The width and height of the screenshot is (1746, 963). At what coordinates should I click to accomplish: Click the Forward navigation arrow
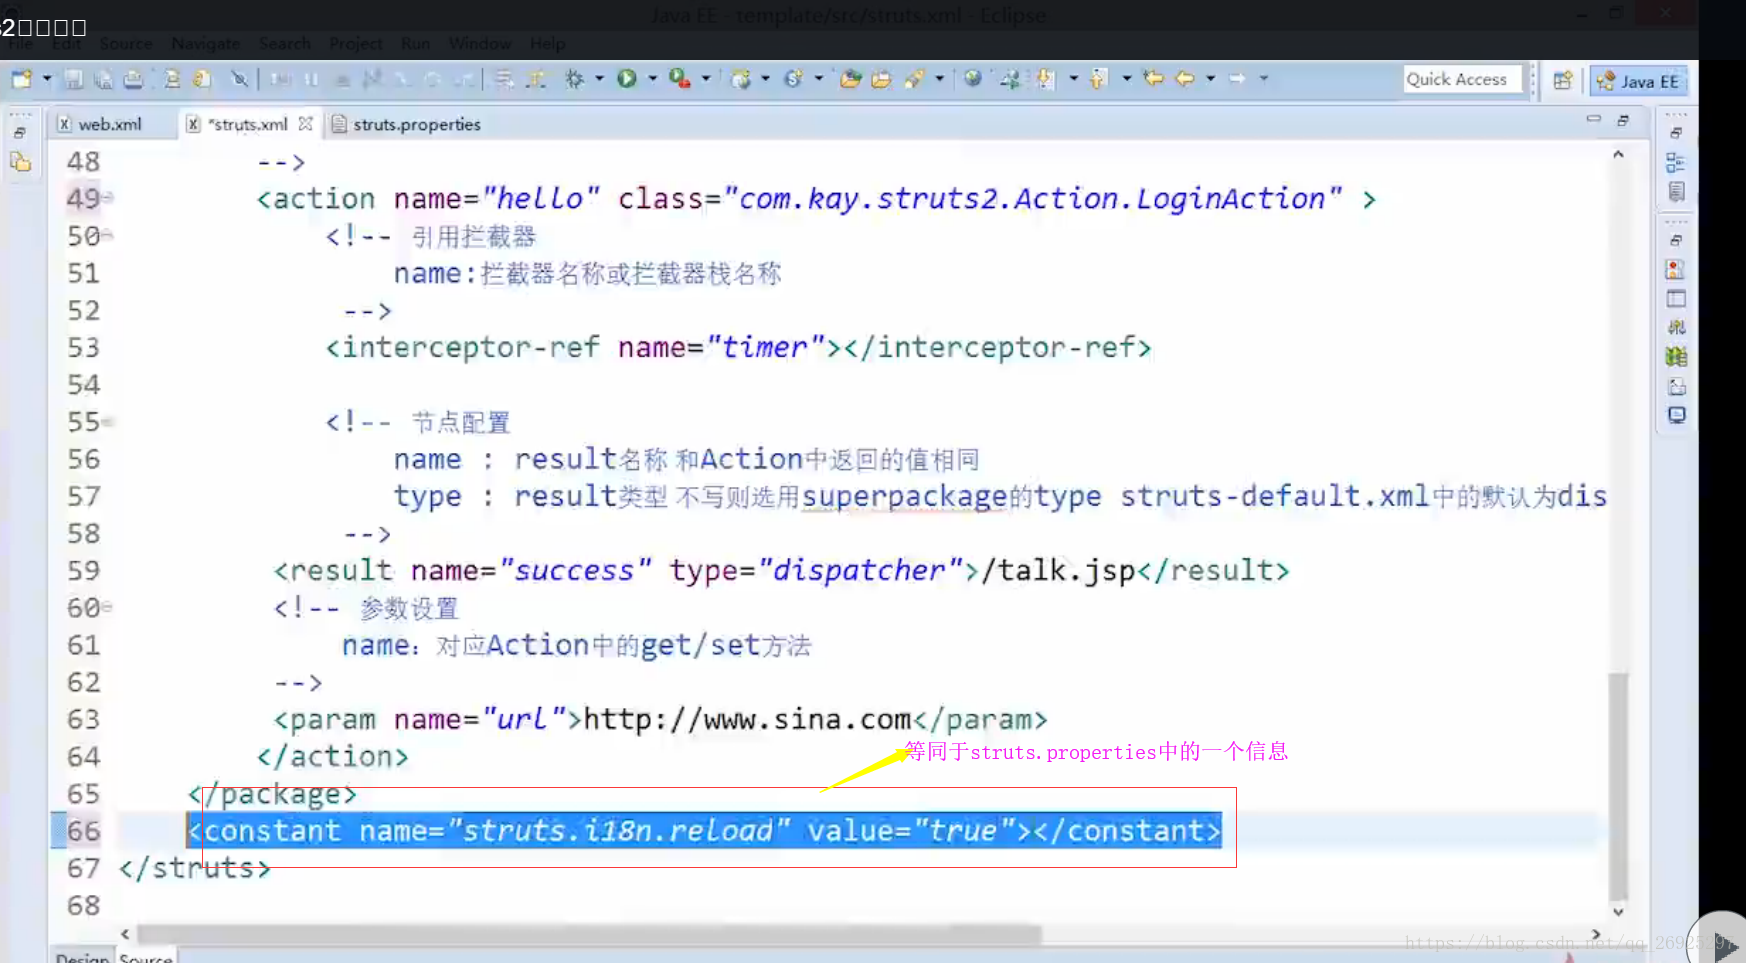click(1237, 78)
